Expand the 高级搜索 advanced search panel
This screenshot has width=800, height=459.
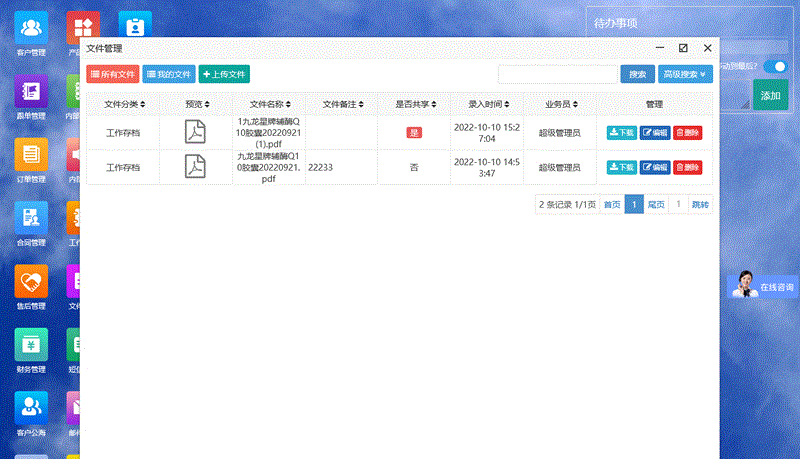click(685, 74)
